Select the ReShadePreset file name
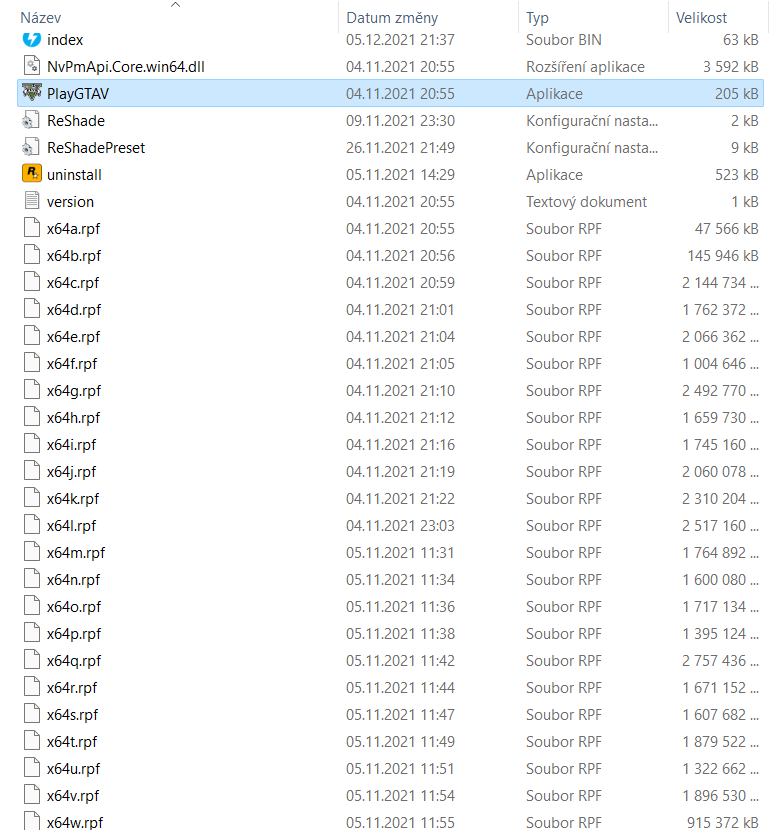The width and height of the screenshot is (779, 837). click(96, 148)
